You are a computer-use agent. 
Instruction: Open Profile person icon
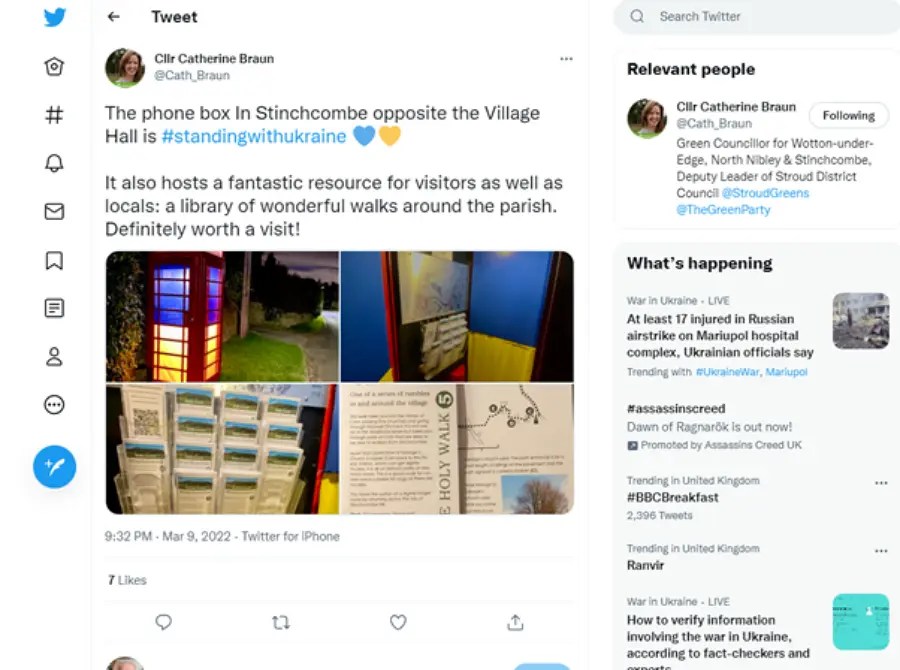click(x=54, y=357)
